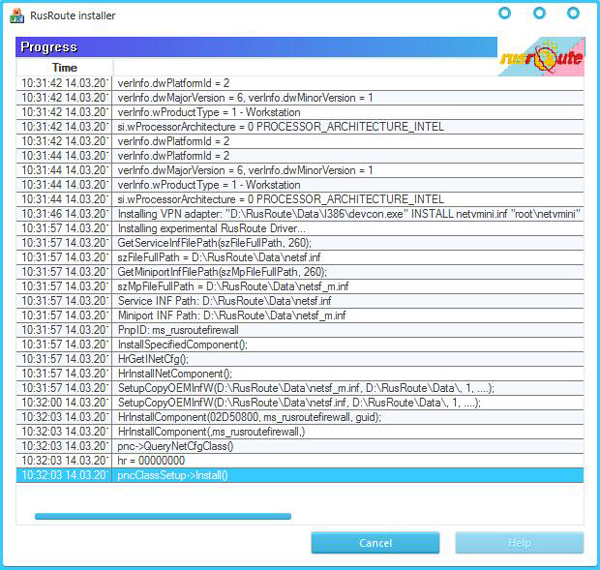Viewport: 600px width, 570px height.
Task: Select the Miniport INF Path line
Action: coord(300,316)
